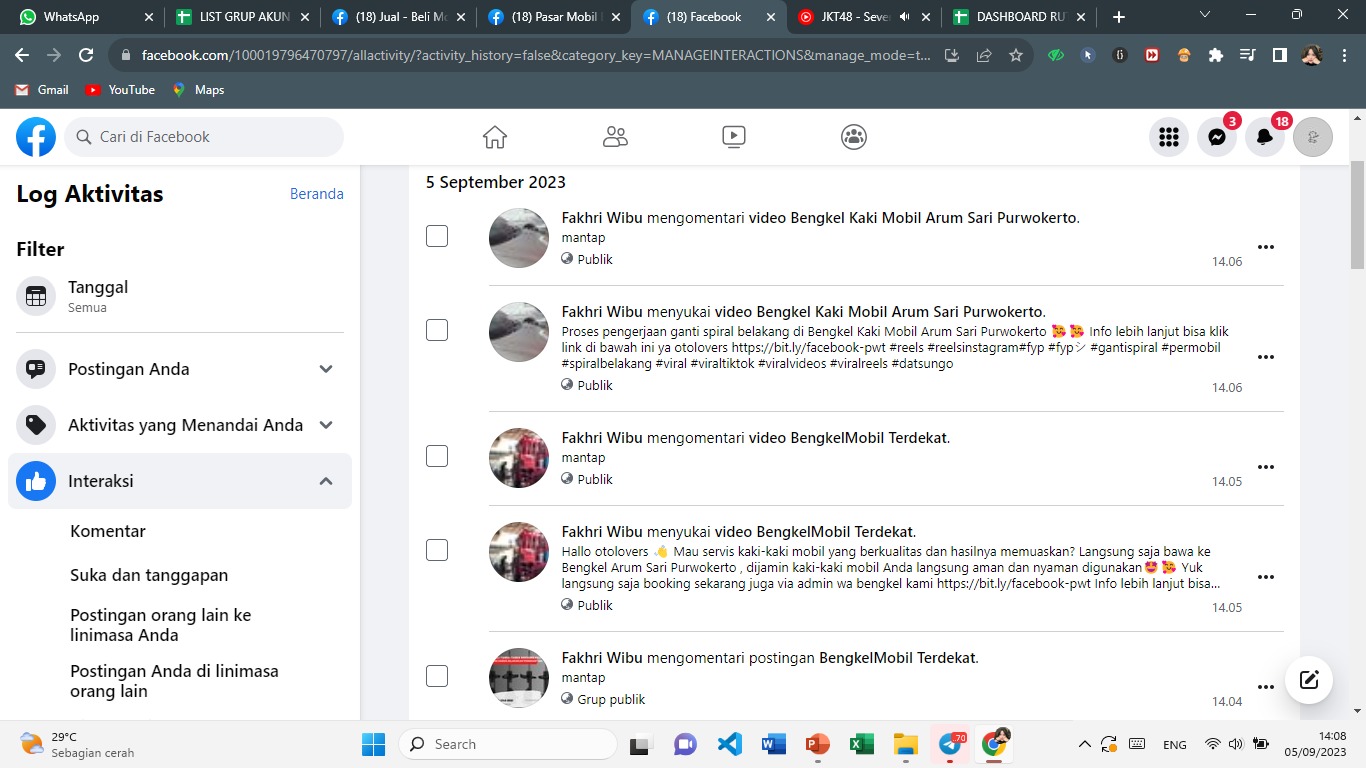Image resolution: width=1366 pixels, height=768 pixels.
Task: Click the Postingan Anda speech bubble icon
Action: pyautogui.click(x=36, y=369)
